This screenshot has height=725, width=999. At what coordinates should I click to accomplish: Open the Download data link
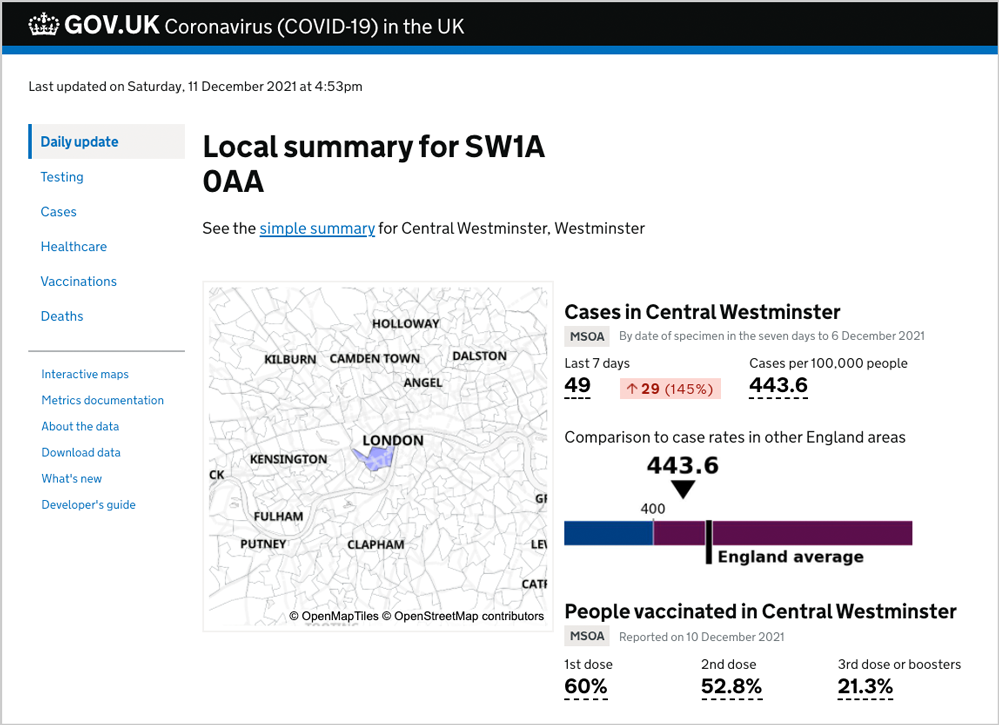(81, 452)
